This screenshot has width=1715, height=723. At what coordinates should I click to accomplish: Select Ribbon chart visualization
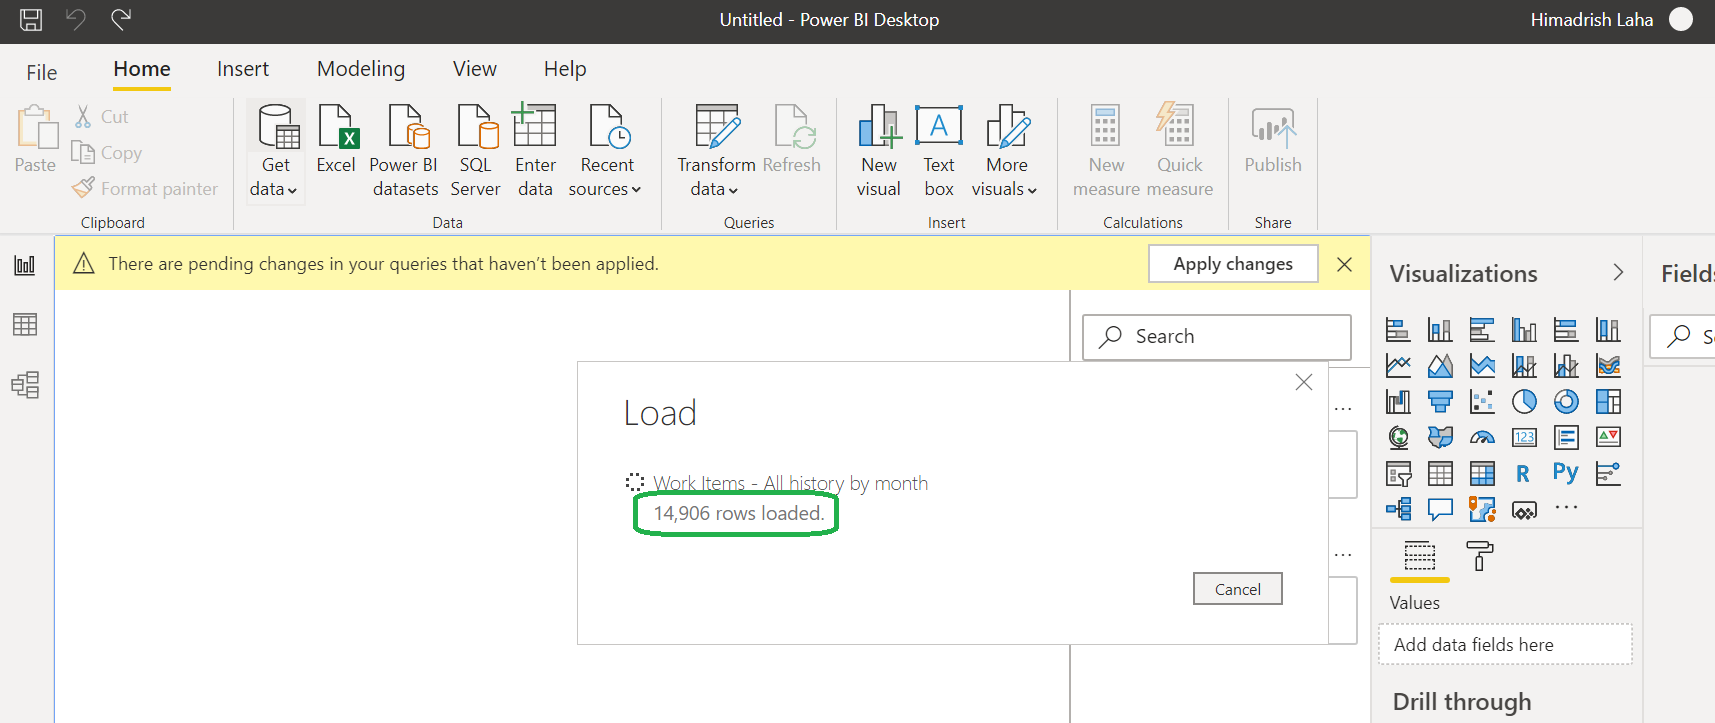point(1608,366)
